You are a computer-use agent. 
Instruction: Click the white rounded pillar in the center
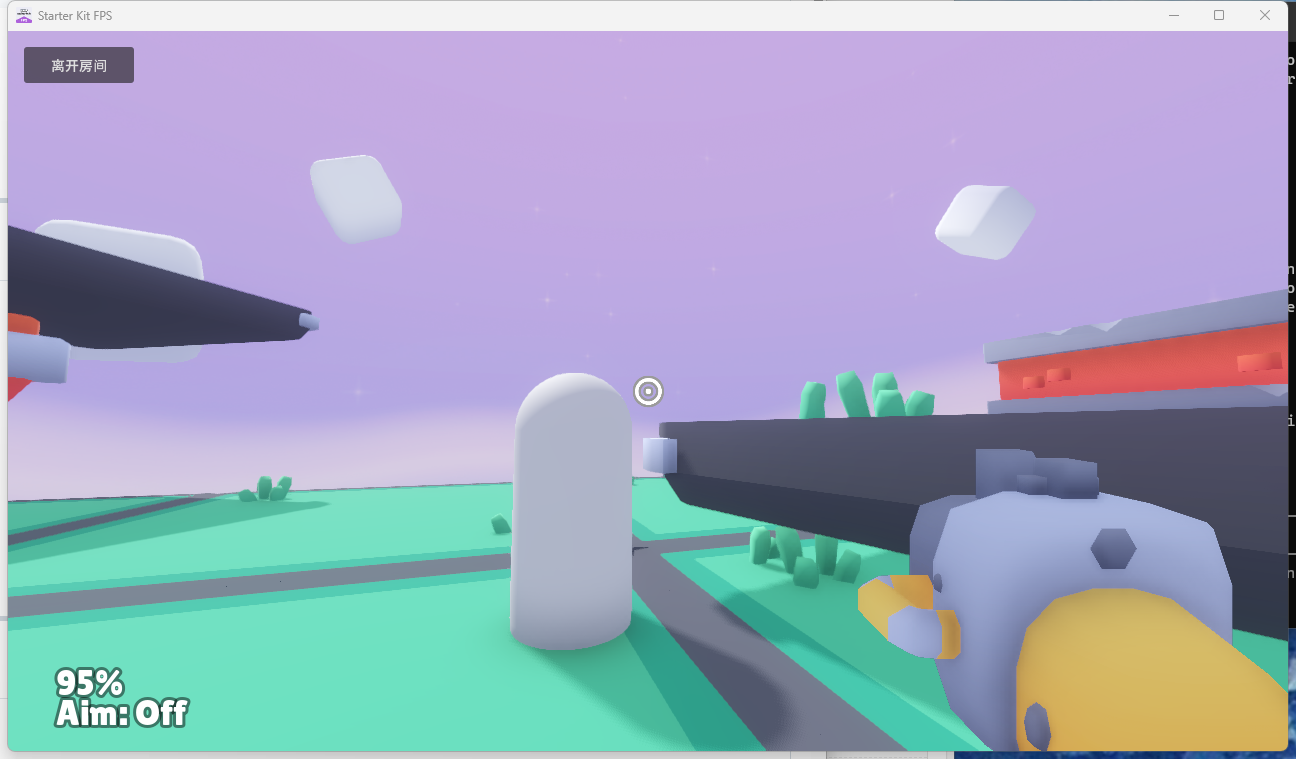[x=570, y=510]
